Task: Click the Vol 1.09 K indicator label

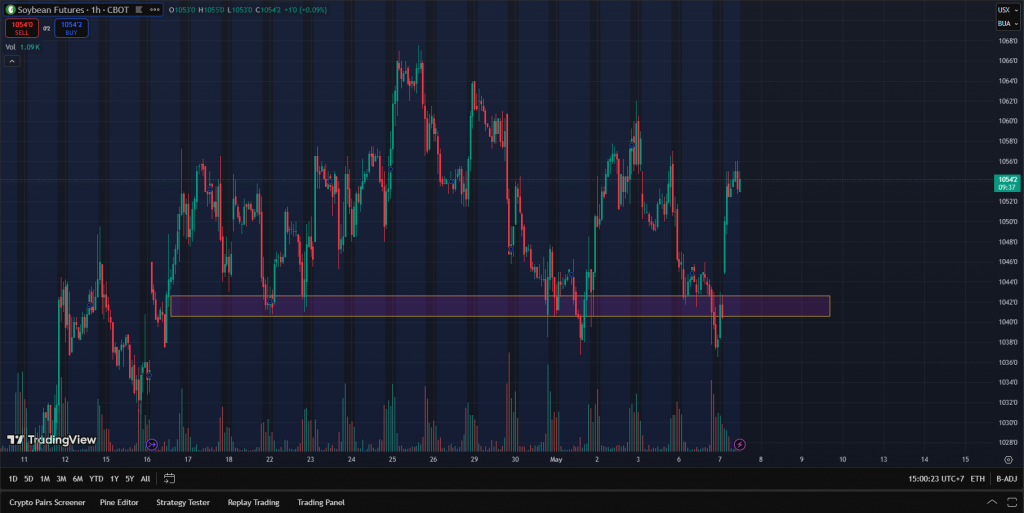Action: pyautogui.click(x=23, y=47)
